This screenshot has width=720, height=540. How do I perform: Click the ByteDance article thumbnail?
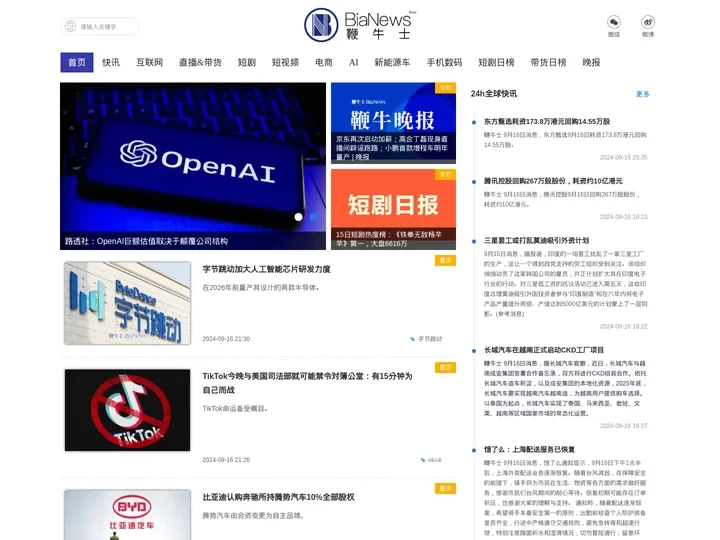click(128, 303)
